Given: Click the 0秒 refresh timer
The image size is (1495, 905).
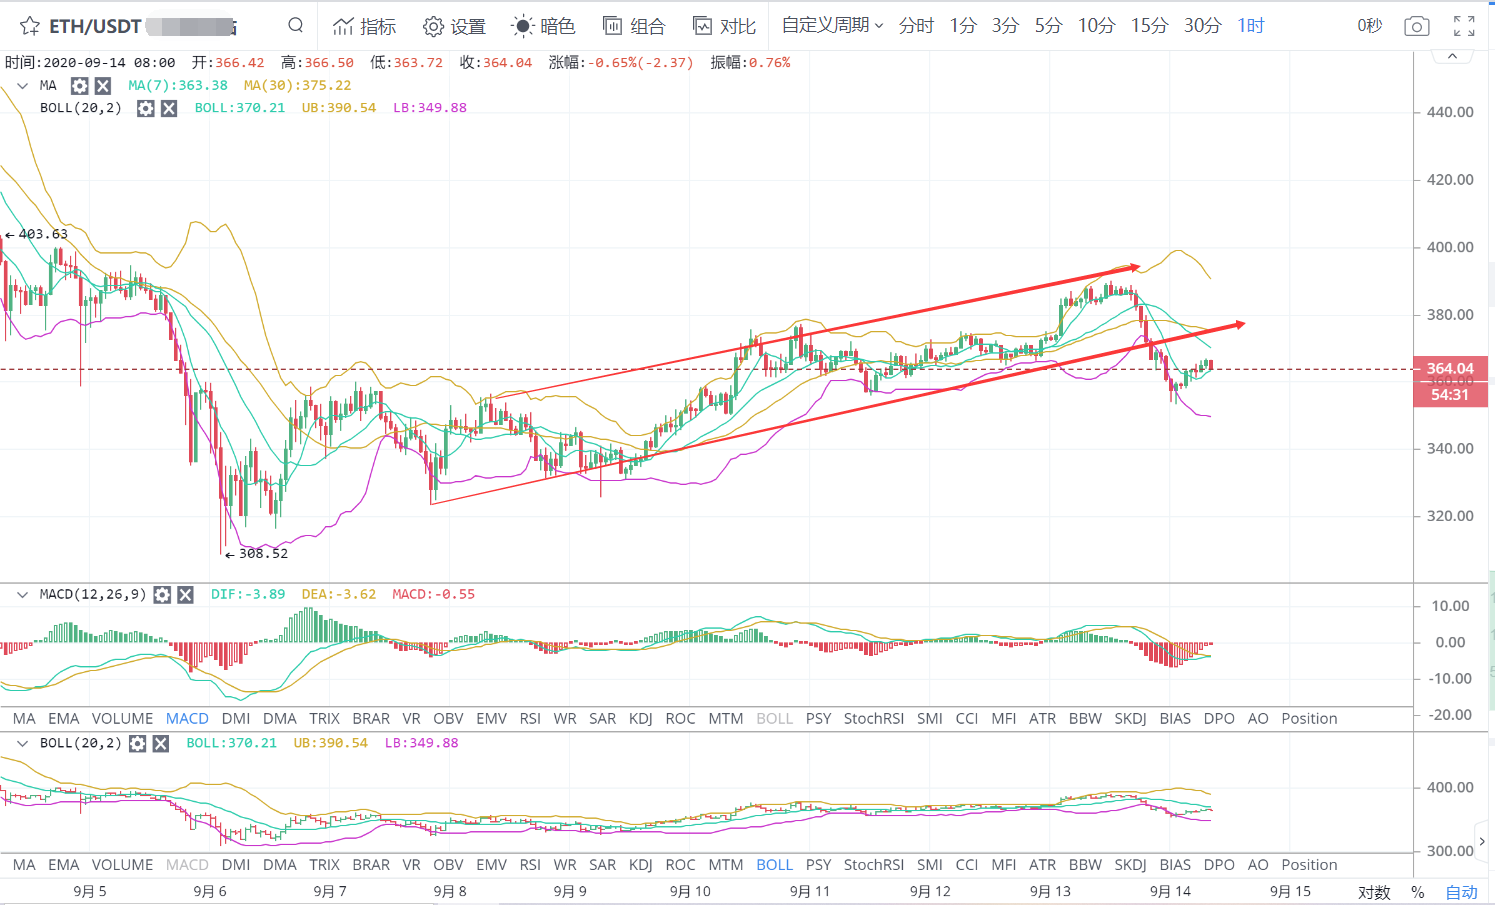Looking at the screenshot, I should pos(1369,26).
